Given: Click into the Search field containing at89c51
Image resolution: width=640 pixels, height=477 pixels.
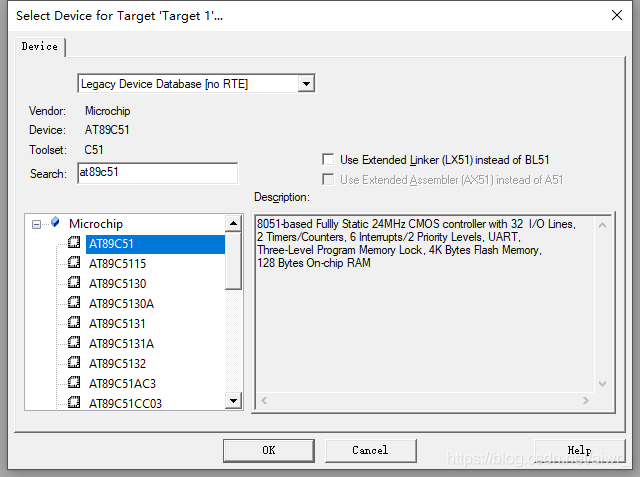Looking at the screenshot, I should (158, 173).
